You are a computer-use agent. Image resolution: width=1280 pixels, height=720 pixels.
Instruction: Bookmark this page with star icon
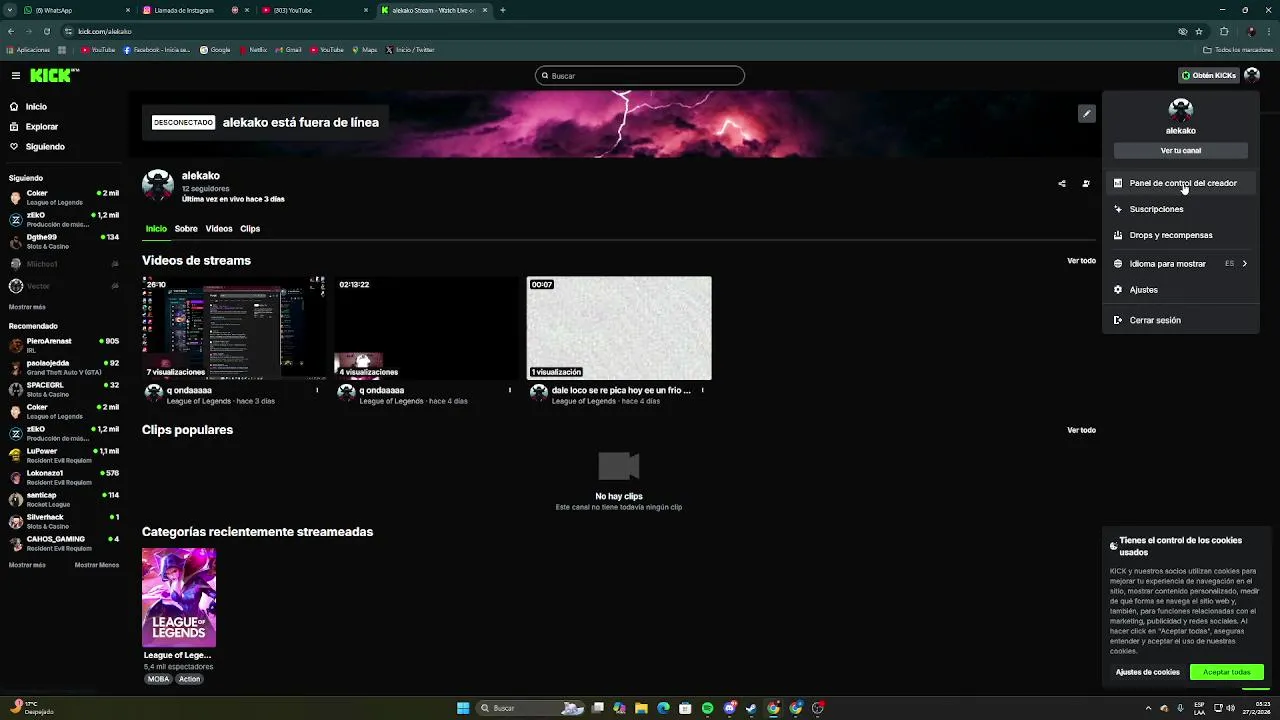(1199, 31)
